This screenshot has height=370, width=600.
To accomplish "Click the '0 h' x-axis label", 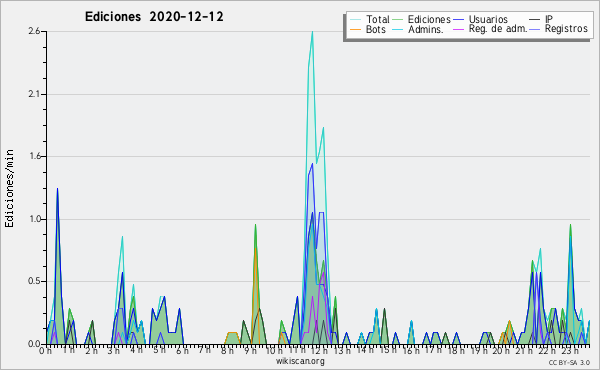I will click(45, 350).
